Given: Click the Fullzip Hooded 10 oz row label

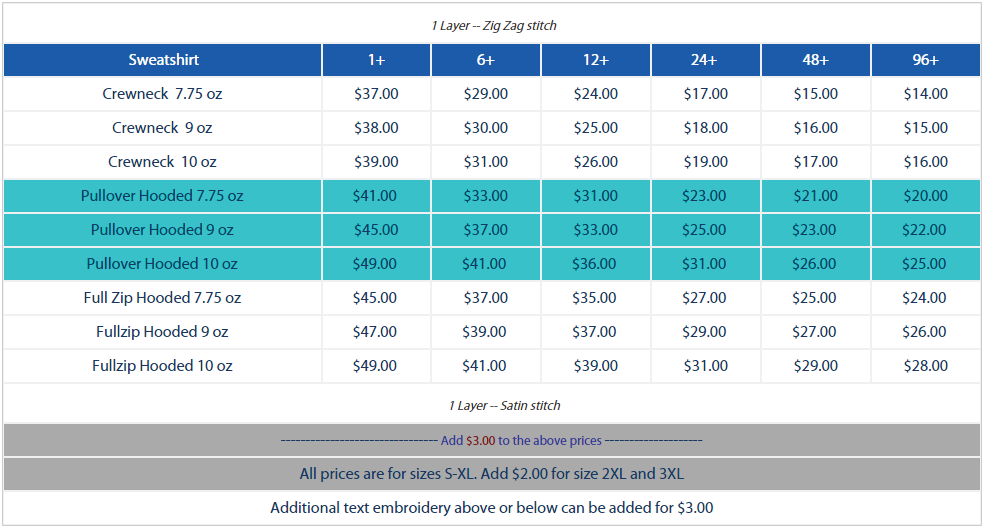Looking at the screenshot, I should (x=162, y=366).
